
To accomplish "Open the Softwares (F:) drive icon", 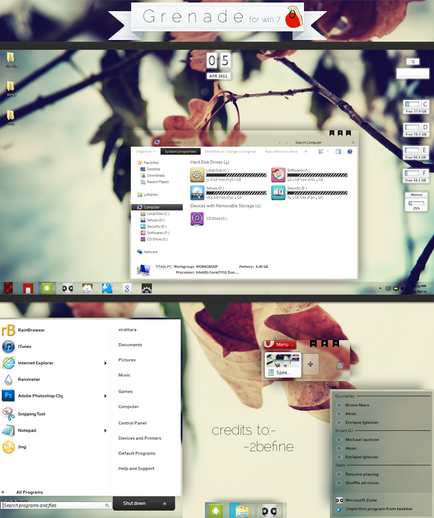I will 278,175.
